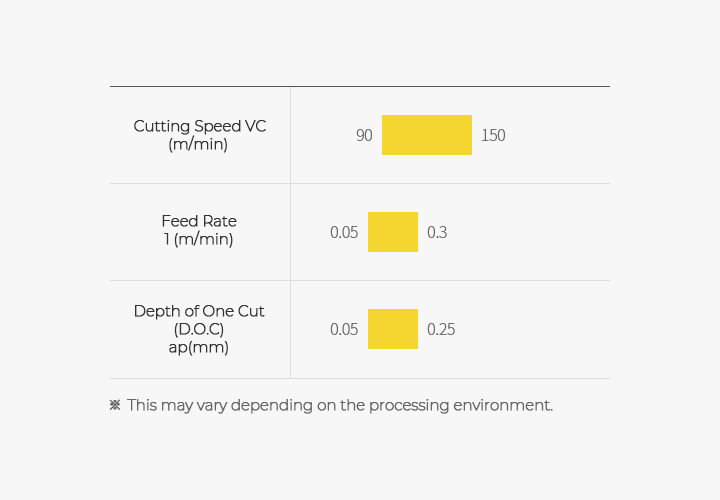Screen dimensions: 720x500
Task: Select the Feed Rate yellow range bar
Action: [393, 232]
